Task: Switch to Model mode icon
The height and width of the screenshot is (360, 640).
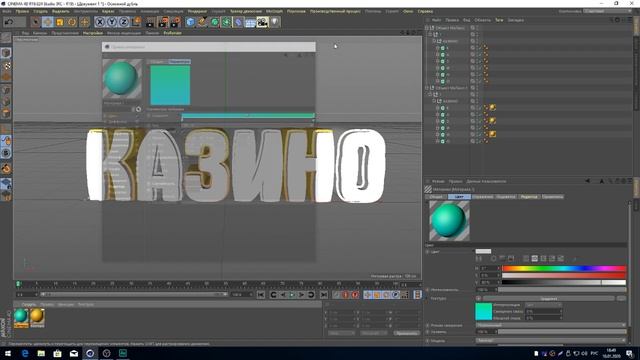Action: point(6,53)
